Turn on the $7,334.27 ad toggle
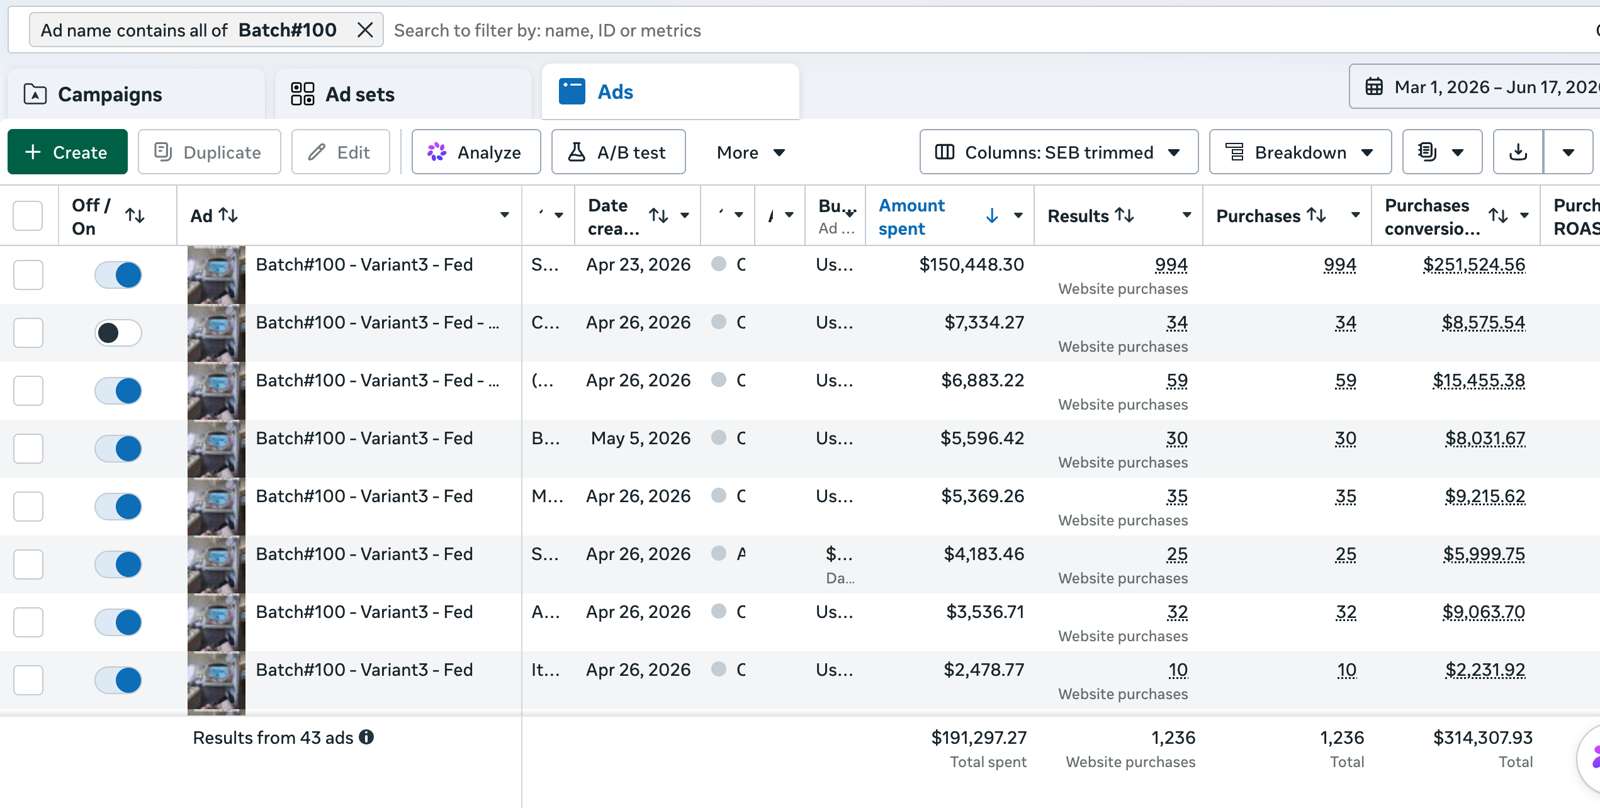This screenshot has width=1600, height=808. [x=118, y=333]
